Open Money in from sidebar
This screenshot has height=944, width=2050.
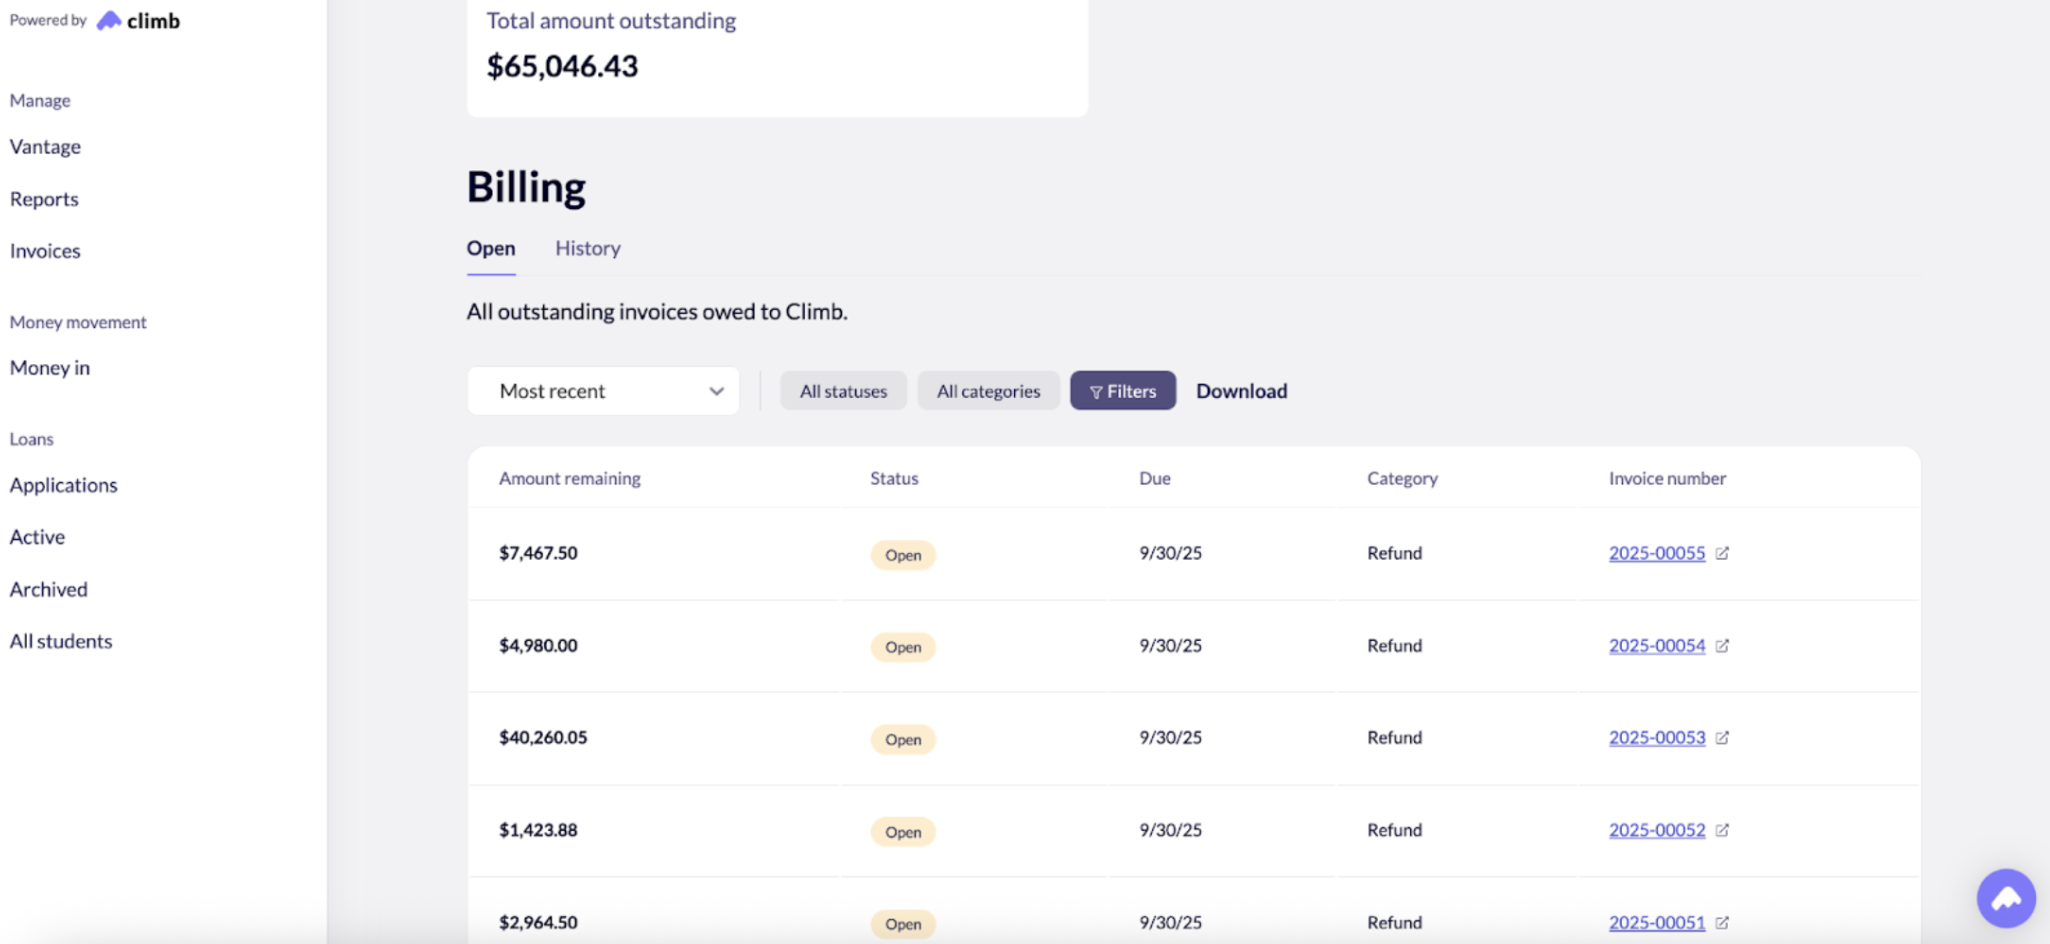(50, 368)
